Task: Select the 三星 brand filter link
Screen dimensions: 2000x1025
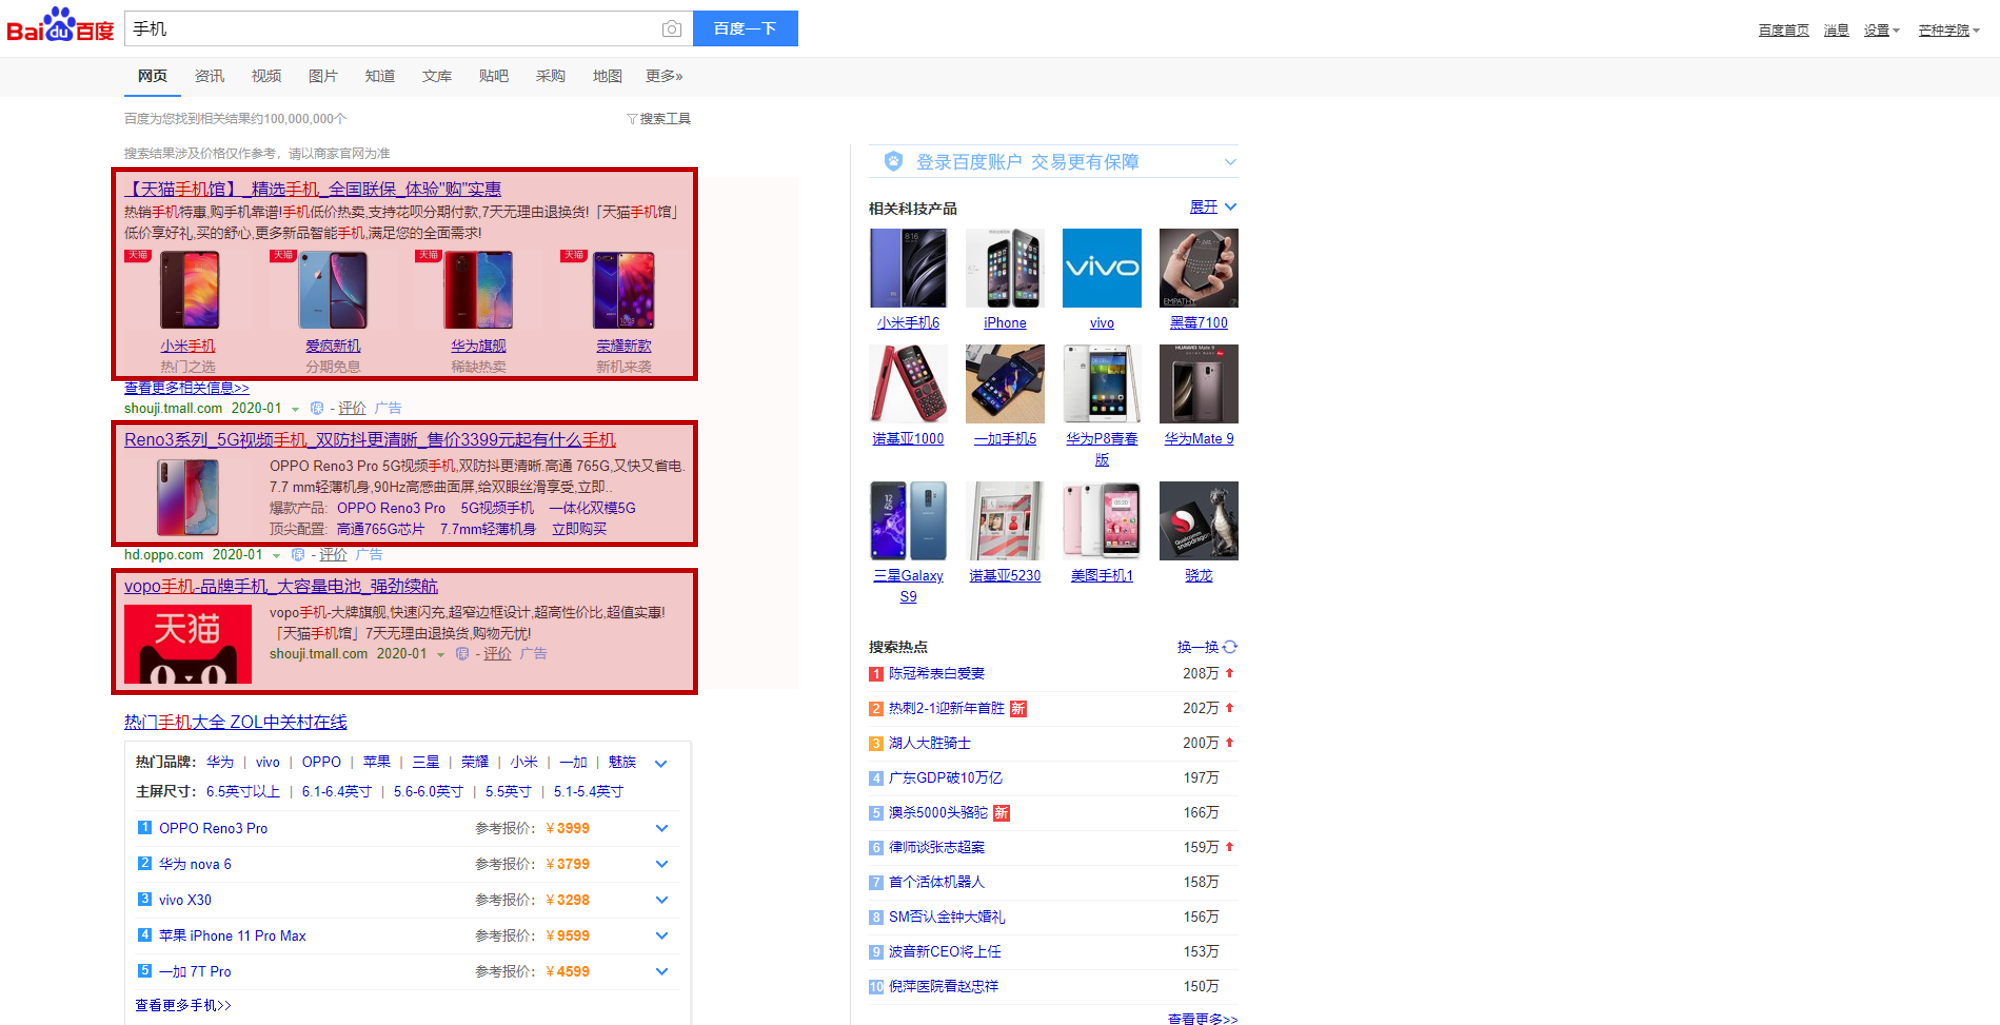Action: [426, 762]
